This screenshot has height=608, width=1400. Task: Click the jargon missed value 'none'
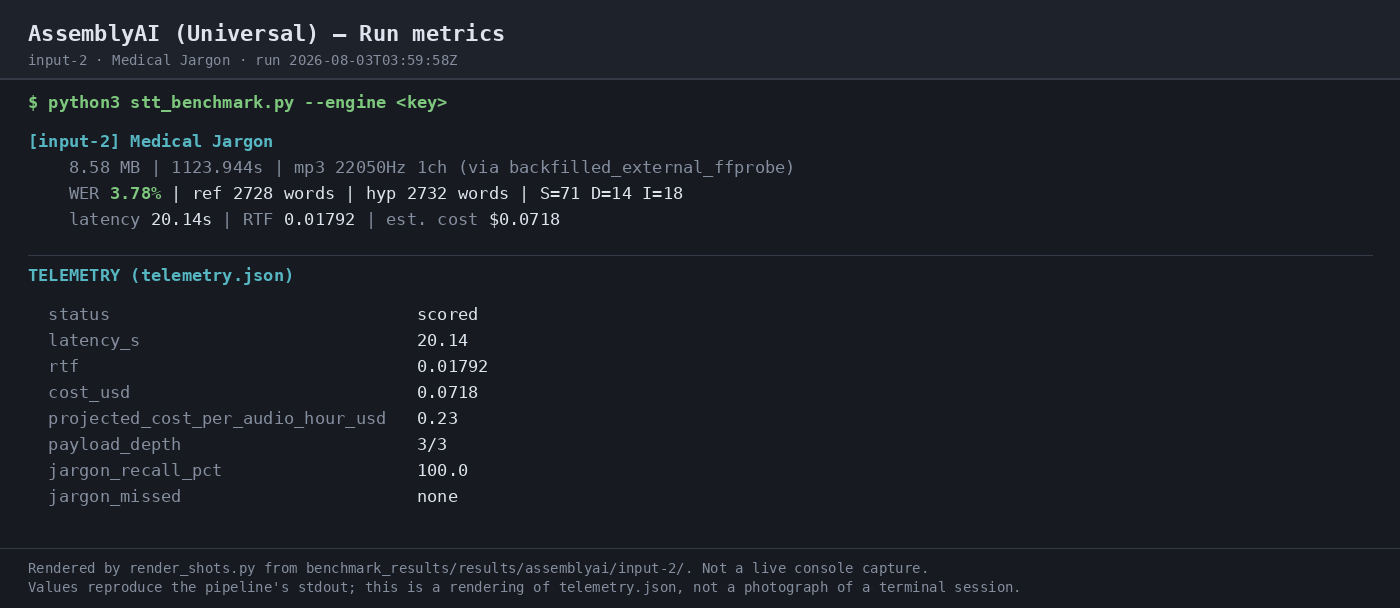[437, 497]
